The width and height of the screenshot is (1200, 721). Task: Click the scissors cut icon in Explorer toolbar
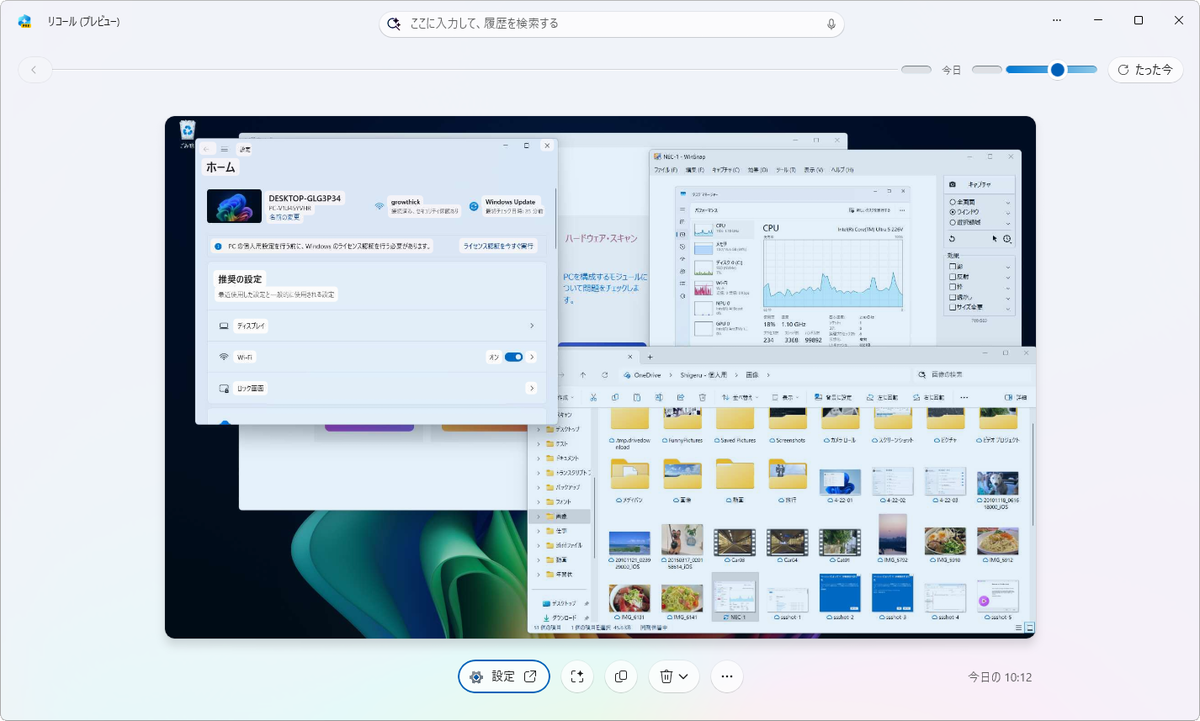pyautogui.click(x=593, y=397)
